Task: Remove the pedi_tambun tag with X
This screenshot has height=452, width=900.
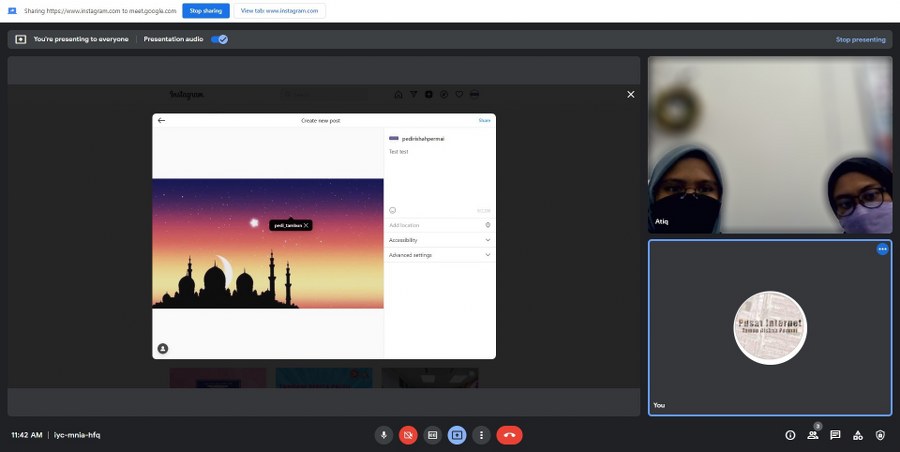Action: point(306,226)
